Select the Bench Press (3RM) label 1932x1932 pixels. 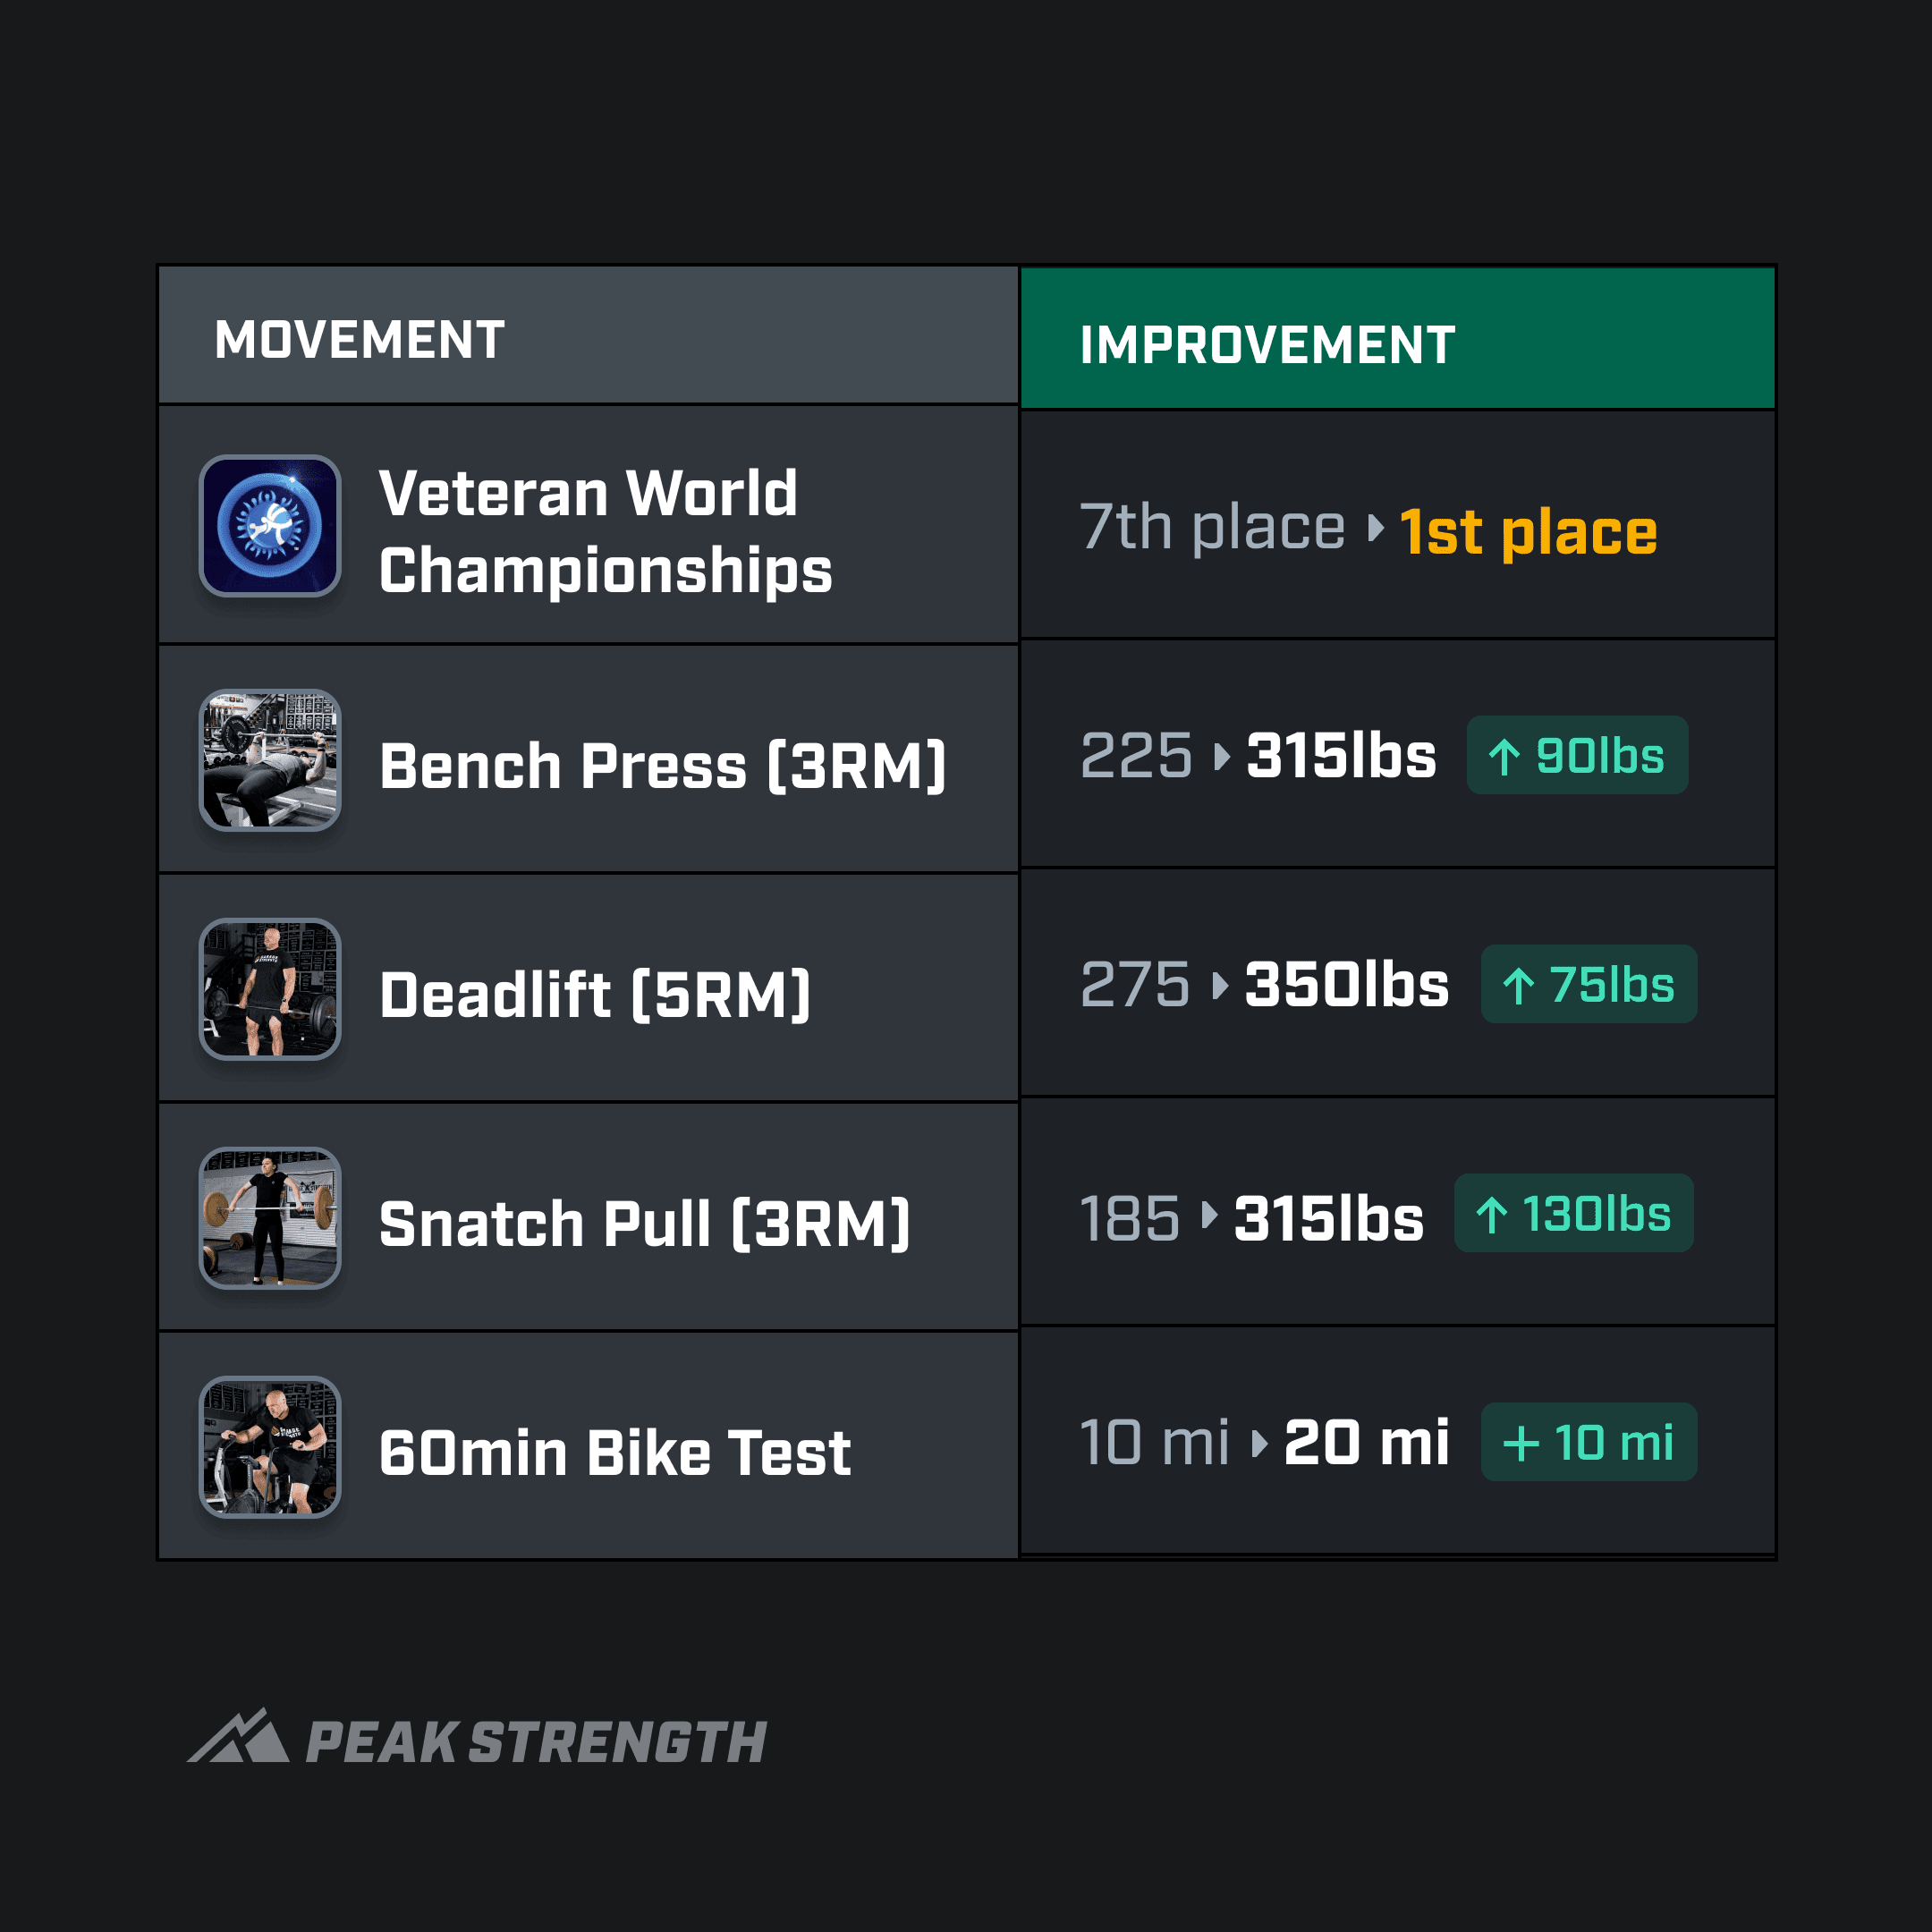click(x=662, y=766)
